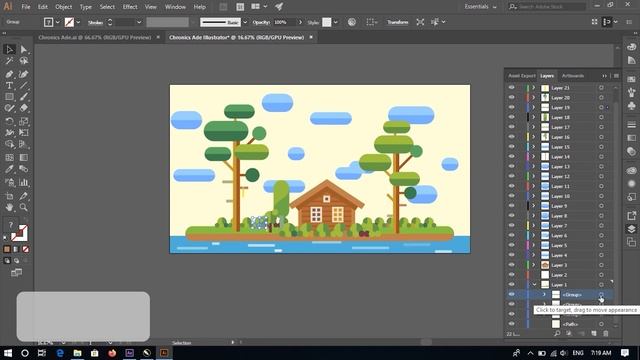Toggle visibility of Layer 3
This screenshot has width=640, height=360.
coord(511,265)
